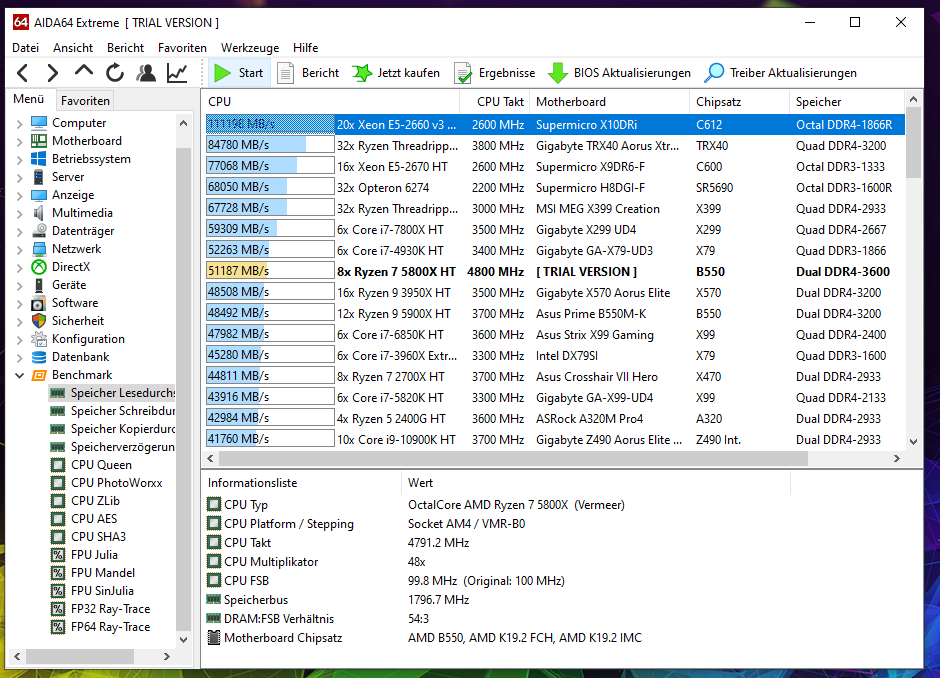
Task: Open the Favoriten menu in the menu bar
Action: coord(182,48)
